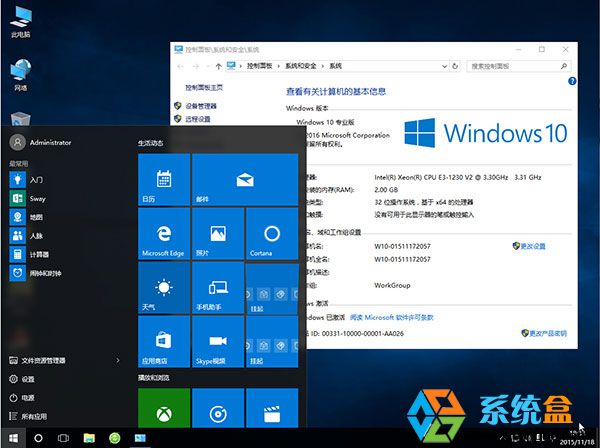Open 网络 network desktop icon
The image size is (600, 448).
click(x=21, y=75)
